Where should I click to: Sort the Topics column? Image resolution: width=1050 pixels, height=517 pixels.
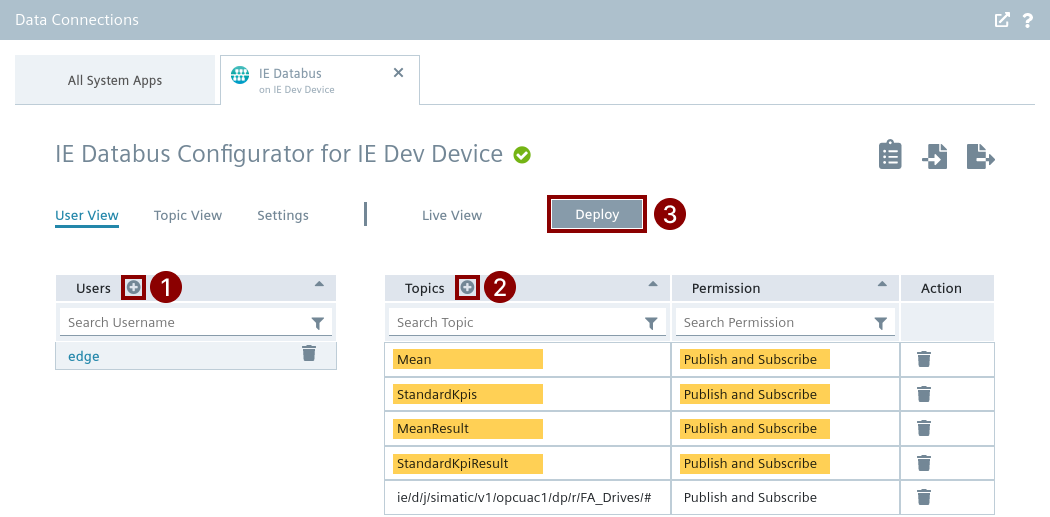tap(652, 285)
